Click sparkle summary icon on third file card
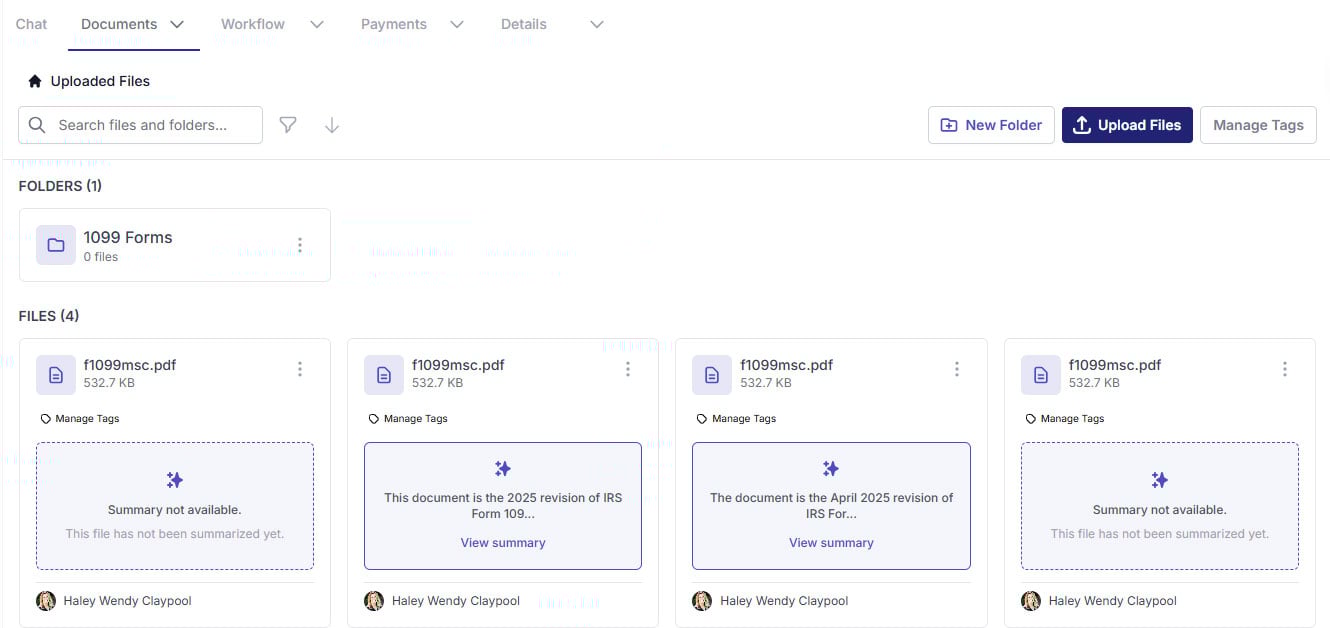 (x=830, y=469)
